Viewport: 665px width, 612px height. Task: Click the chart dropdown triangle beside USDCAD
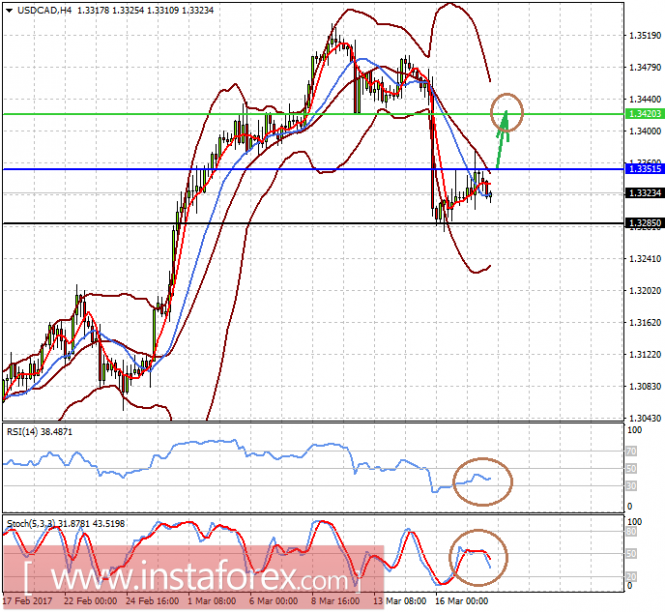pos(9,11)
